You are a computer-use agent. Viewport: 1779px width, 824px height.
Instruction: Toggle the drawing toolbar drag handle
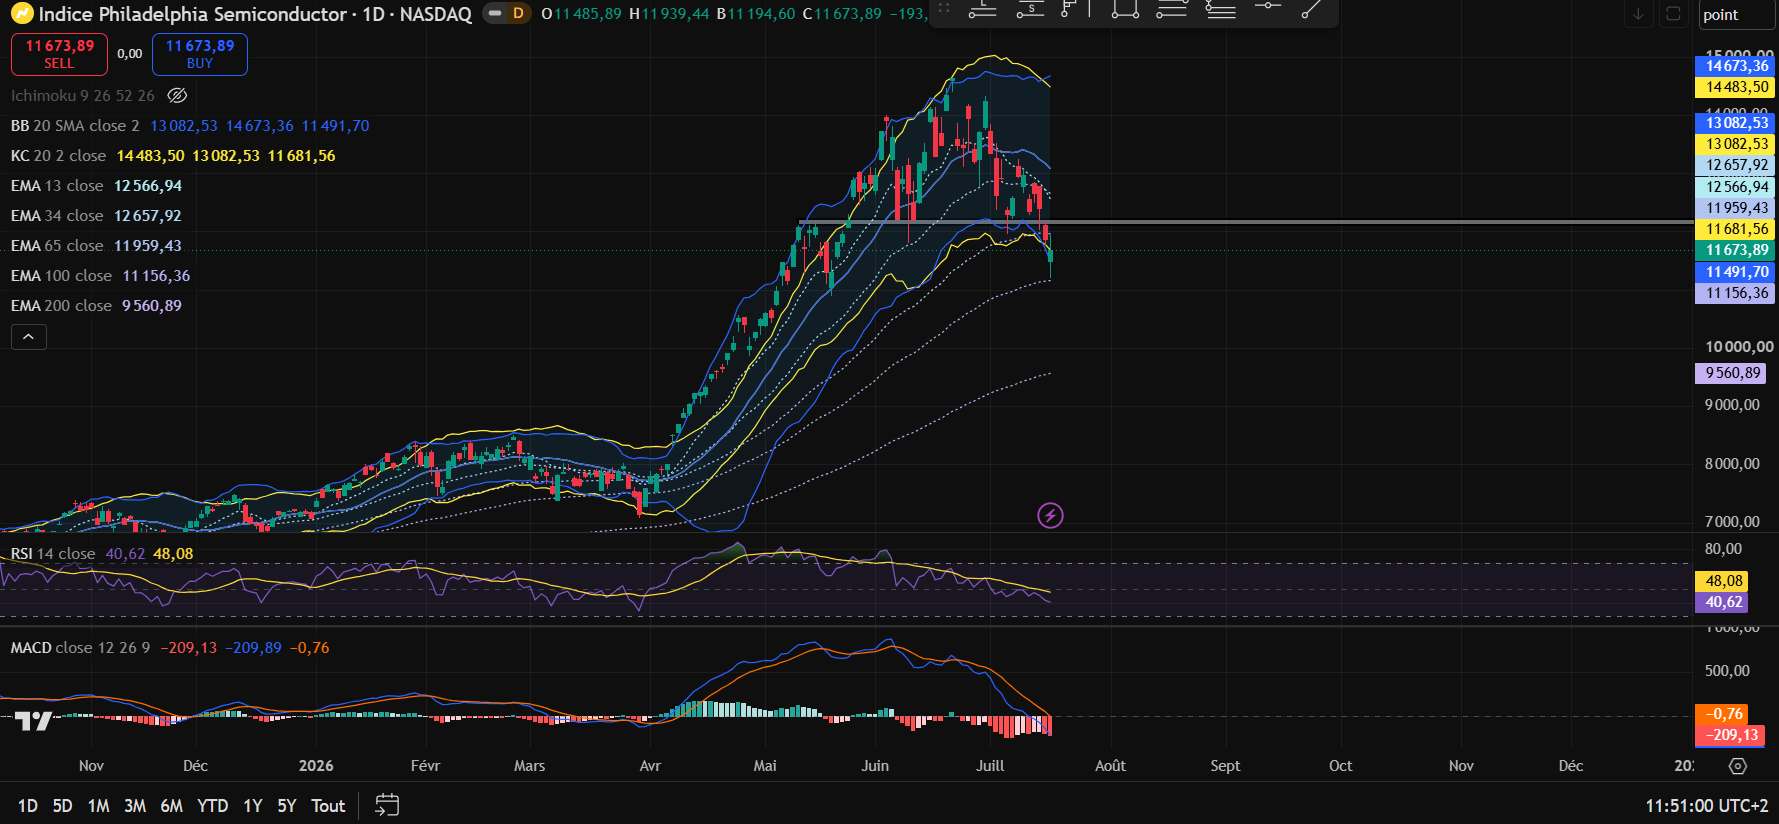click(944, 8)
